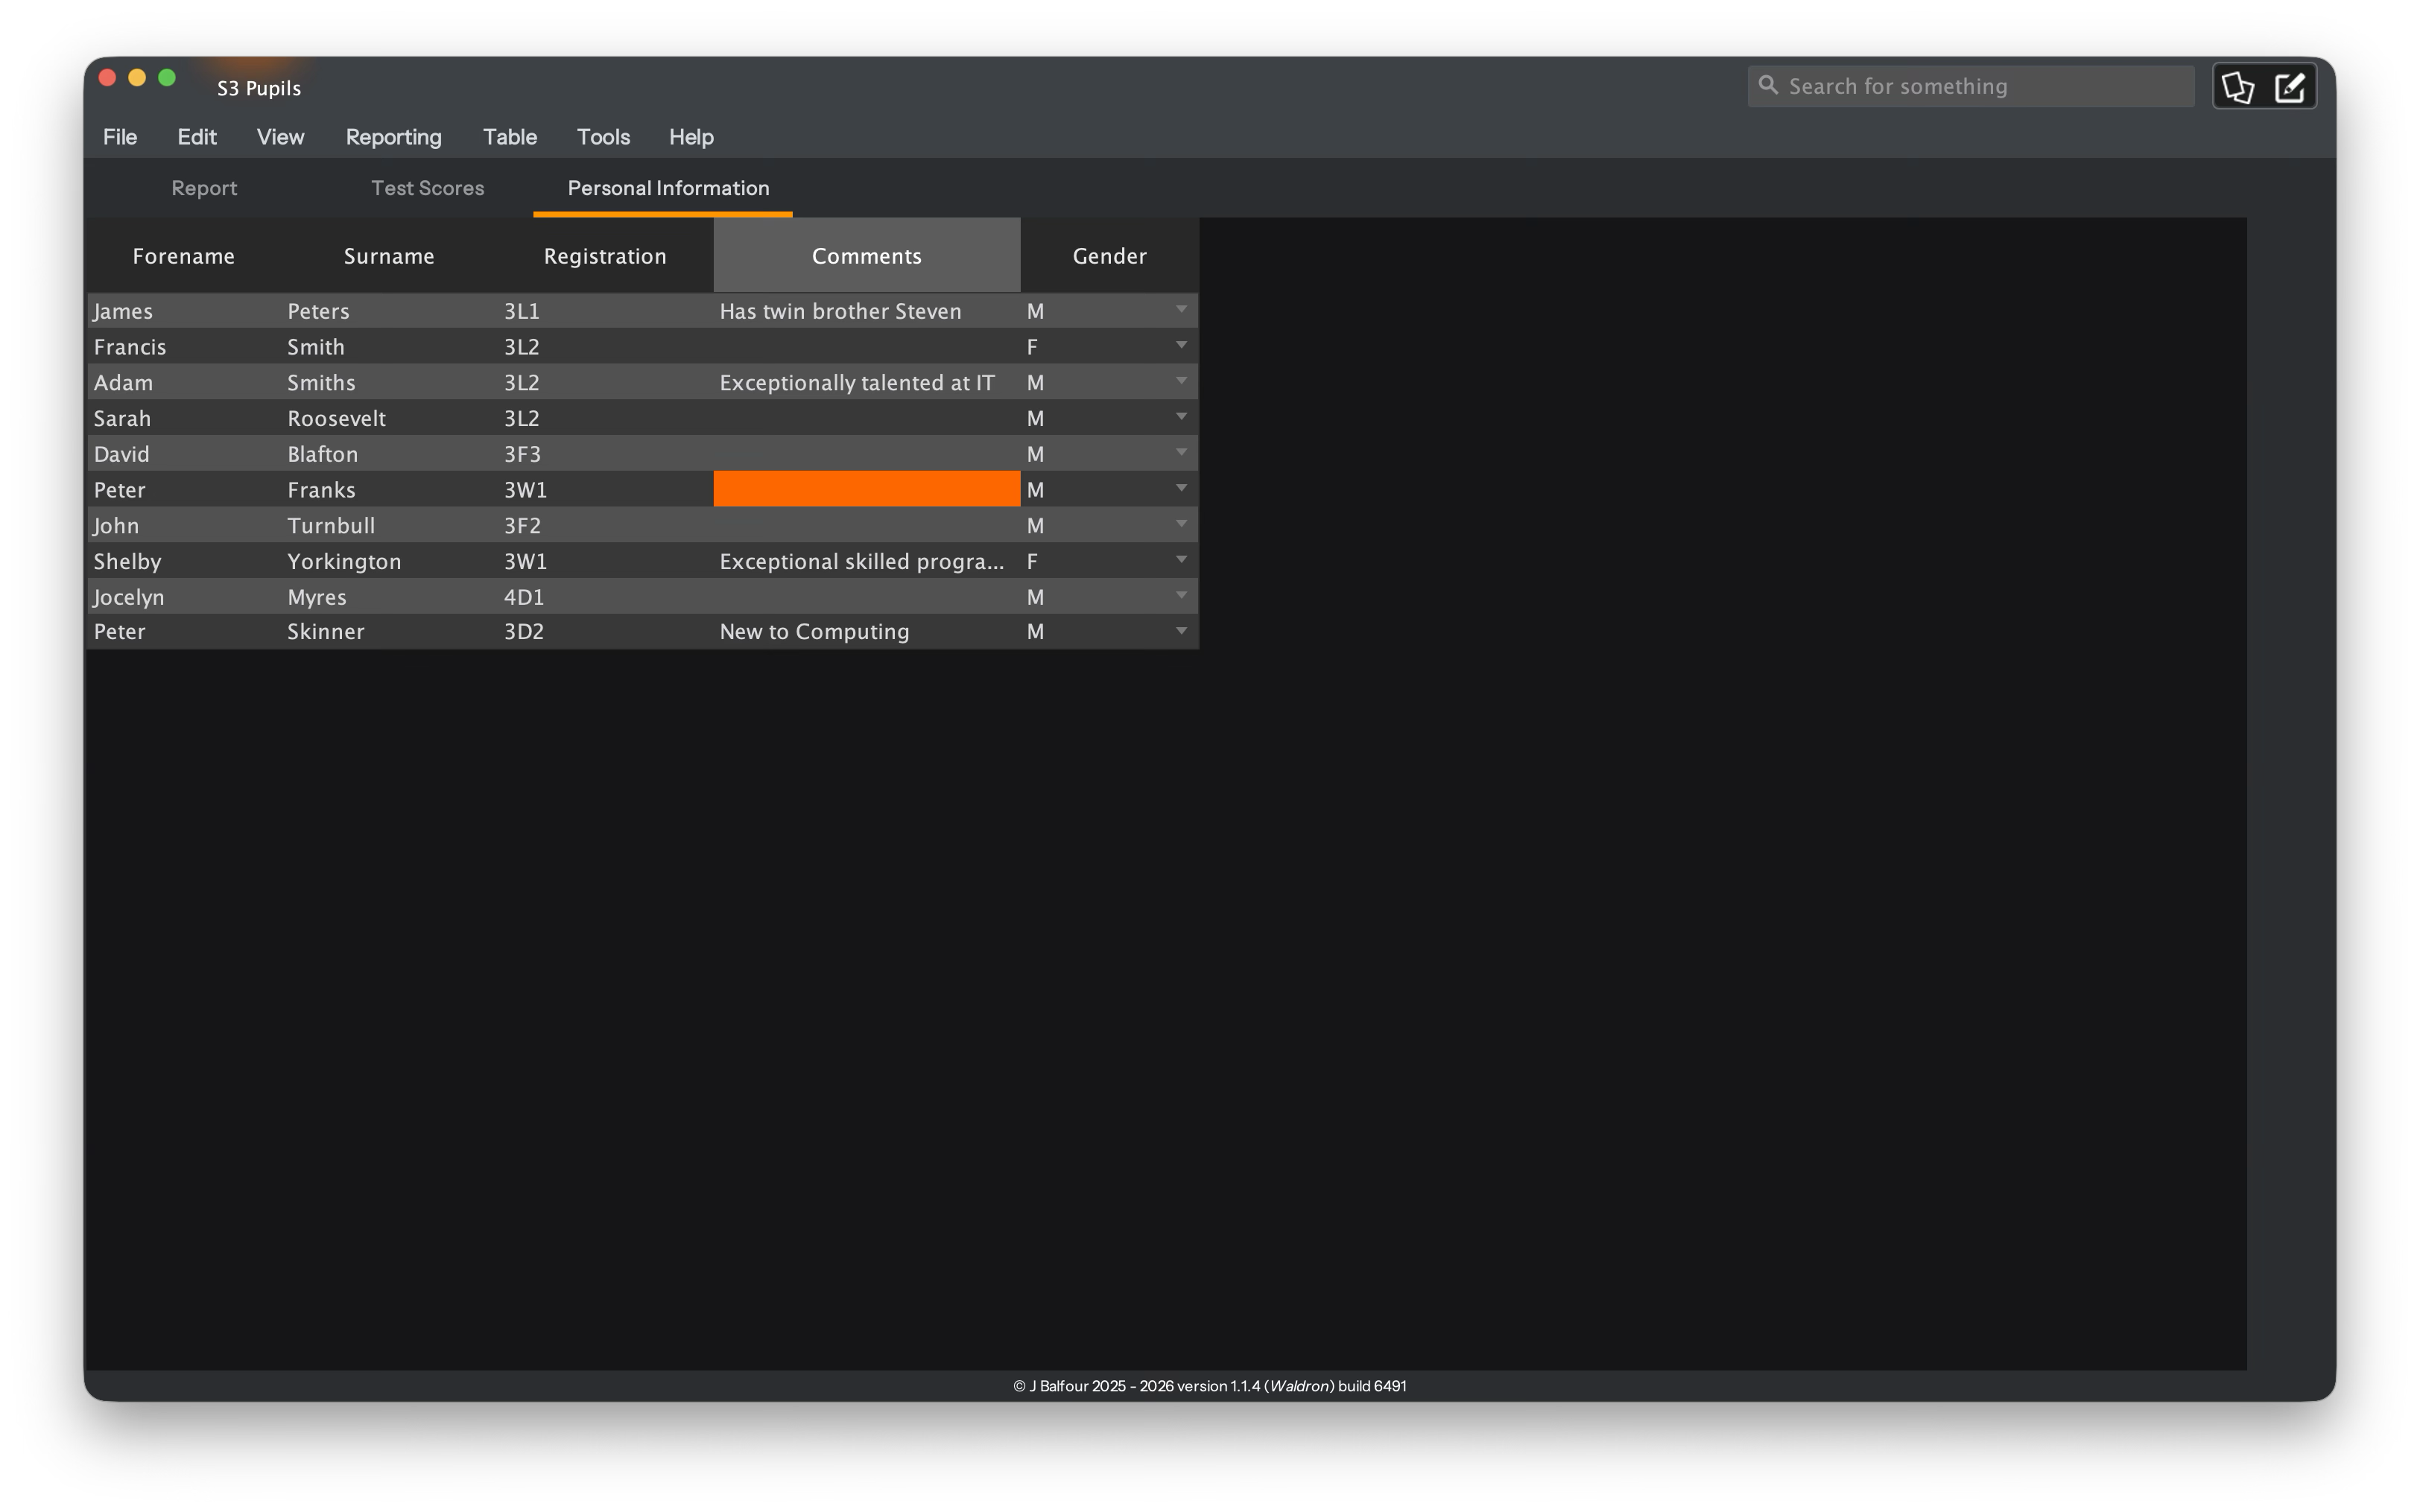Click the overlapping pages icon in the title bar
Image resolution: width=2420 pixels, height=1512 pixels.
pos(2238,87)
